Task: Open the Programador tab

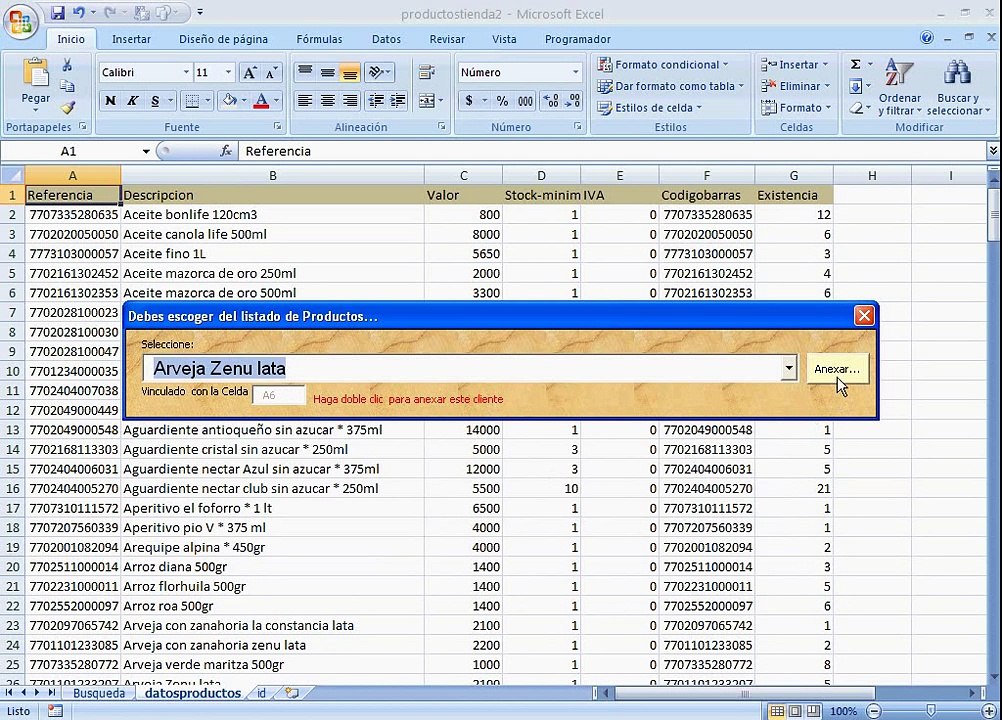Action: (577, 39)
